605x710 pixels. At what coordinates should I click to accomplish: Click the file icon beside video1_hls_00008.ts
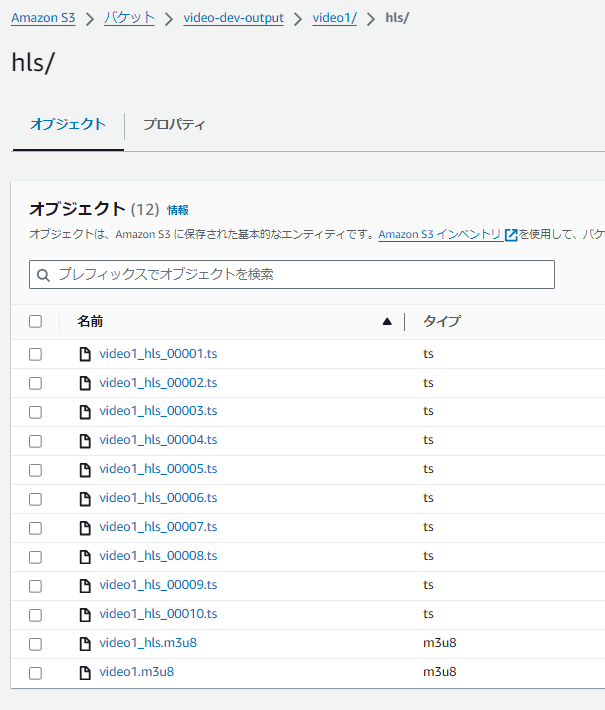[85, 557]
